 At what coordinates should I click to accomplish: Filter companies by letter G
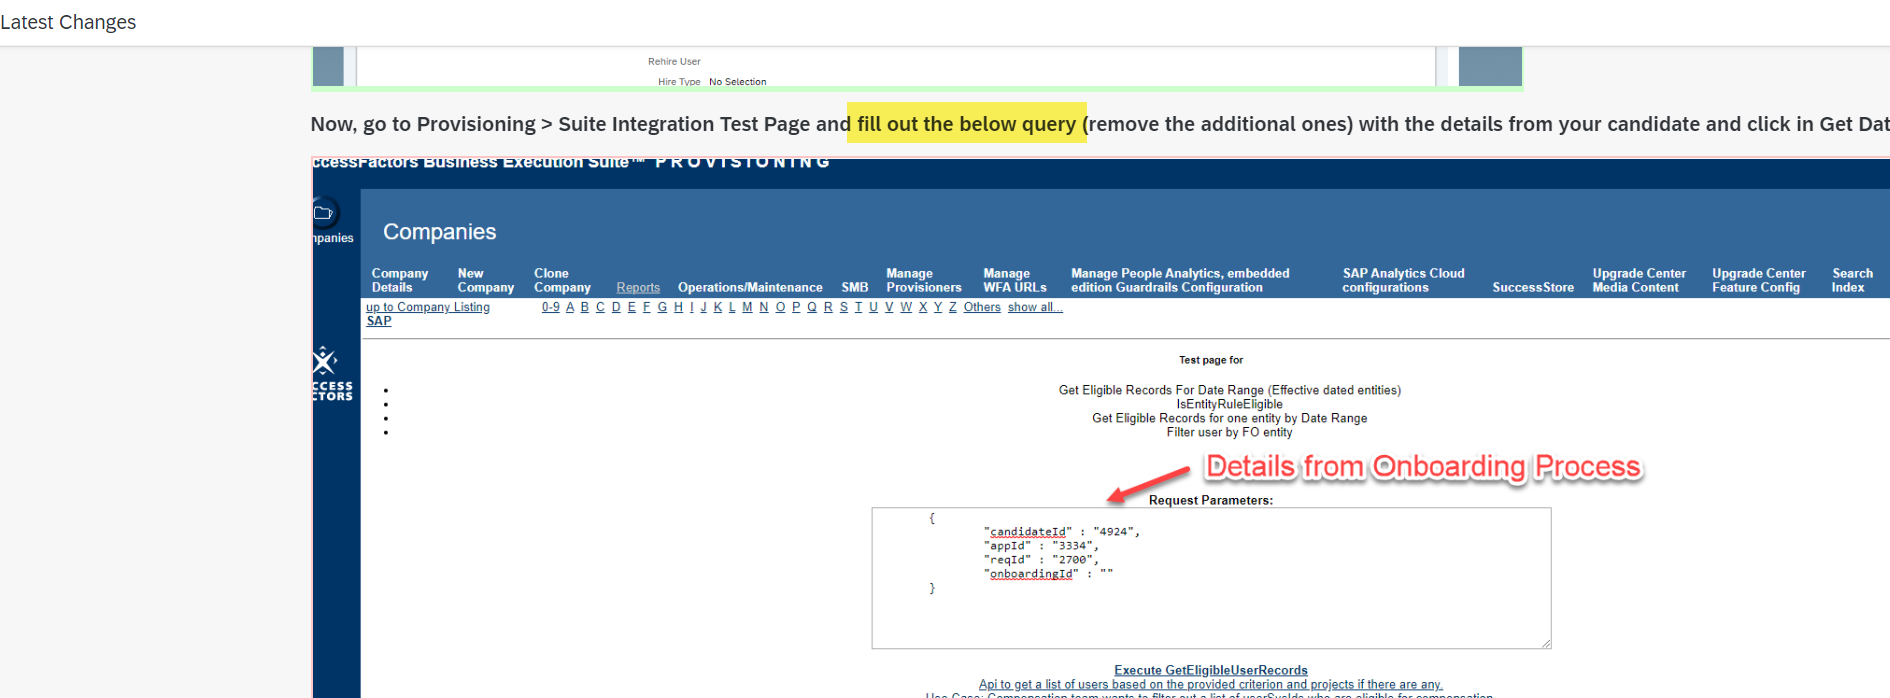(x=662, y=307)
